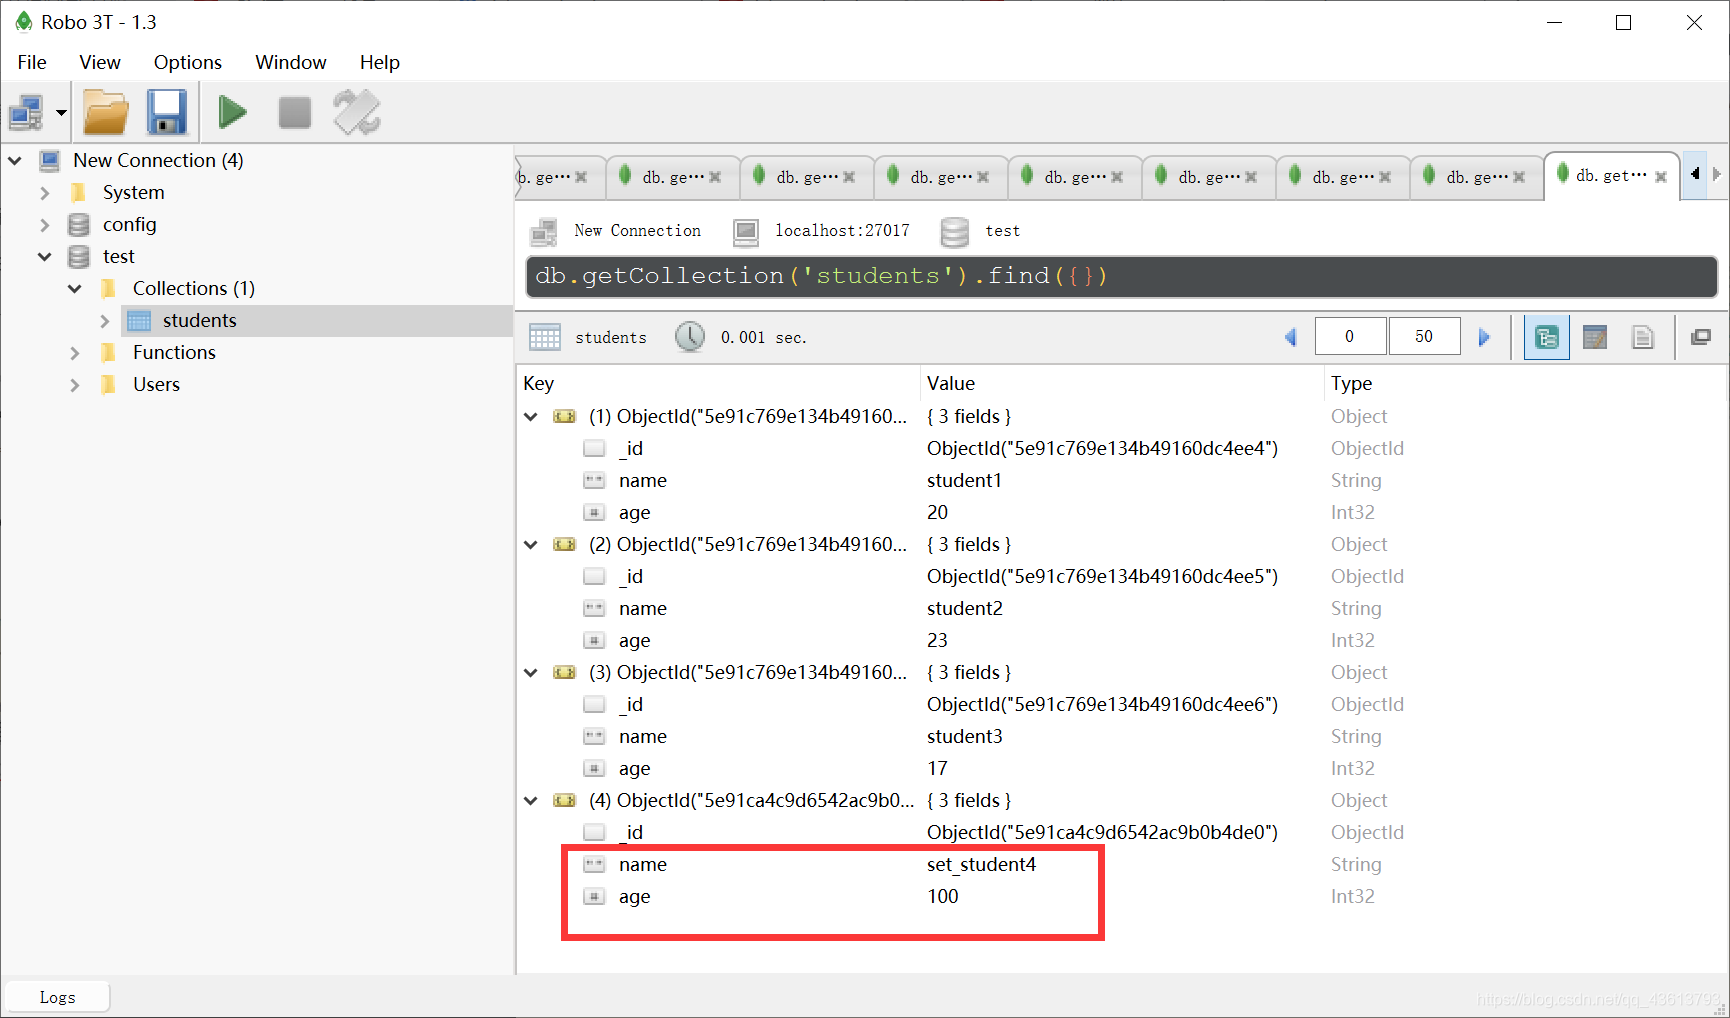The width and height of the screenshot is (1730, 1018).
Task: Select the System folder item
Action: pyautogui.click(x=133, y=192)
